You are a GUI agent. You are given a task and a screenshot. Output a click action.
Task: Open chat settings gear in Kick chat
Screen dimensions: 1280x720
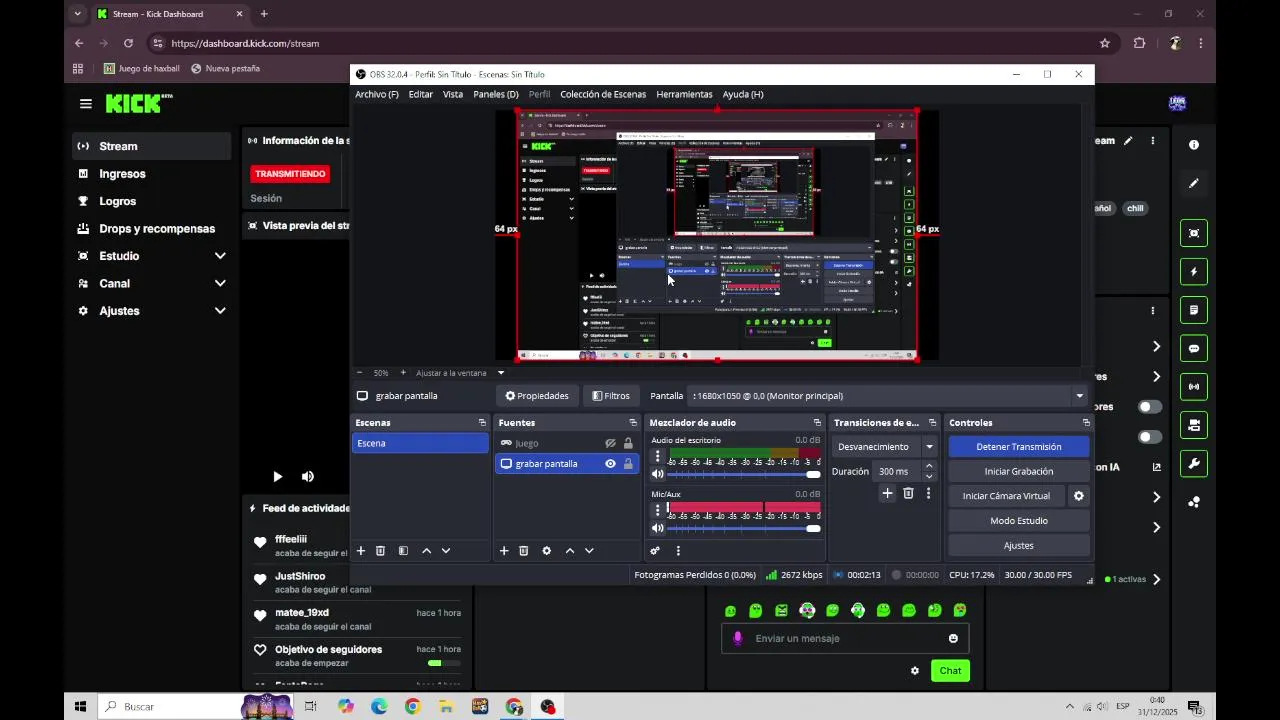[914, 671]
